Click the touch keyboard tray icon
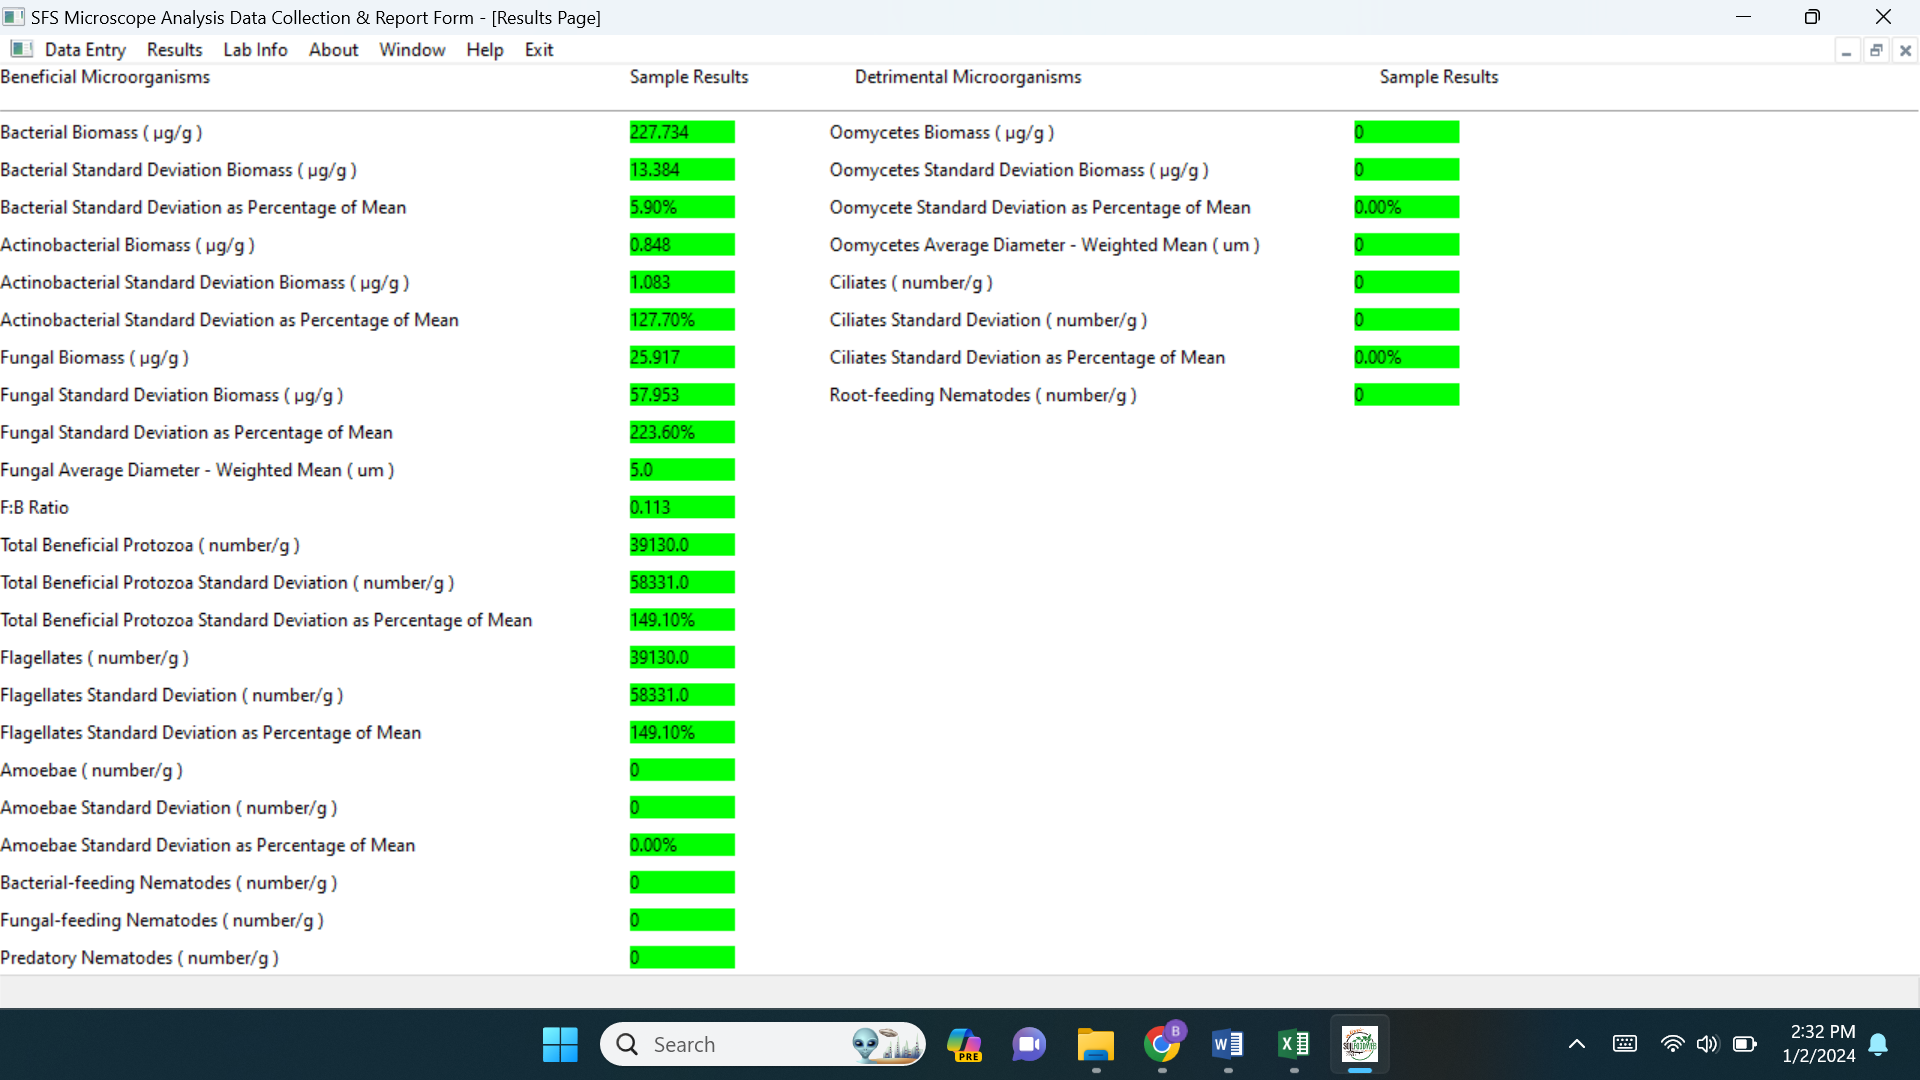Viewport: 1920px width, 1080px height. pyautogui.click(x=1625, y=1044)
